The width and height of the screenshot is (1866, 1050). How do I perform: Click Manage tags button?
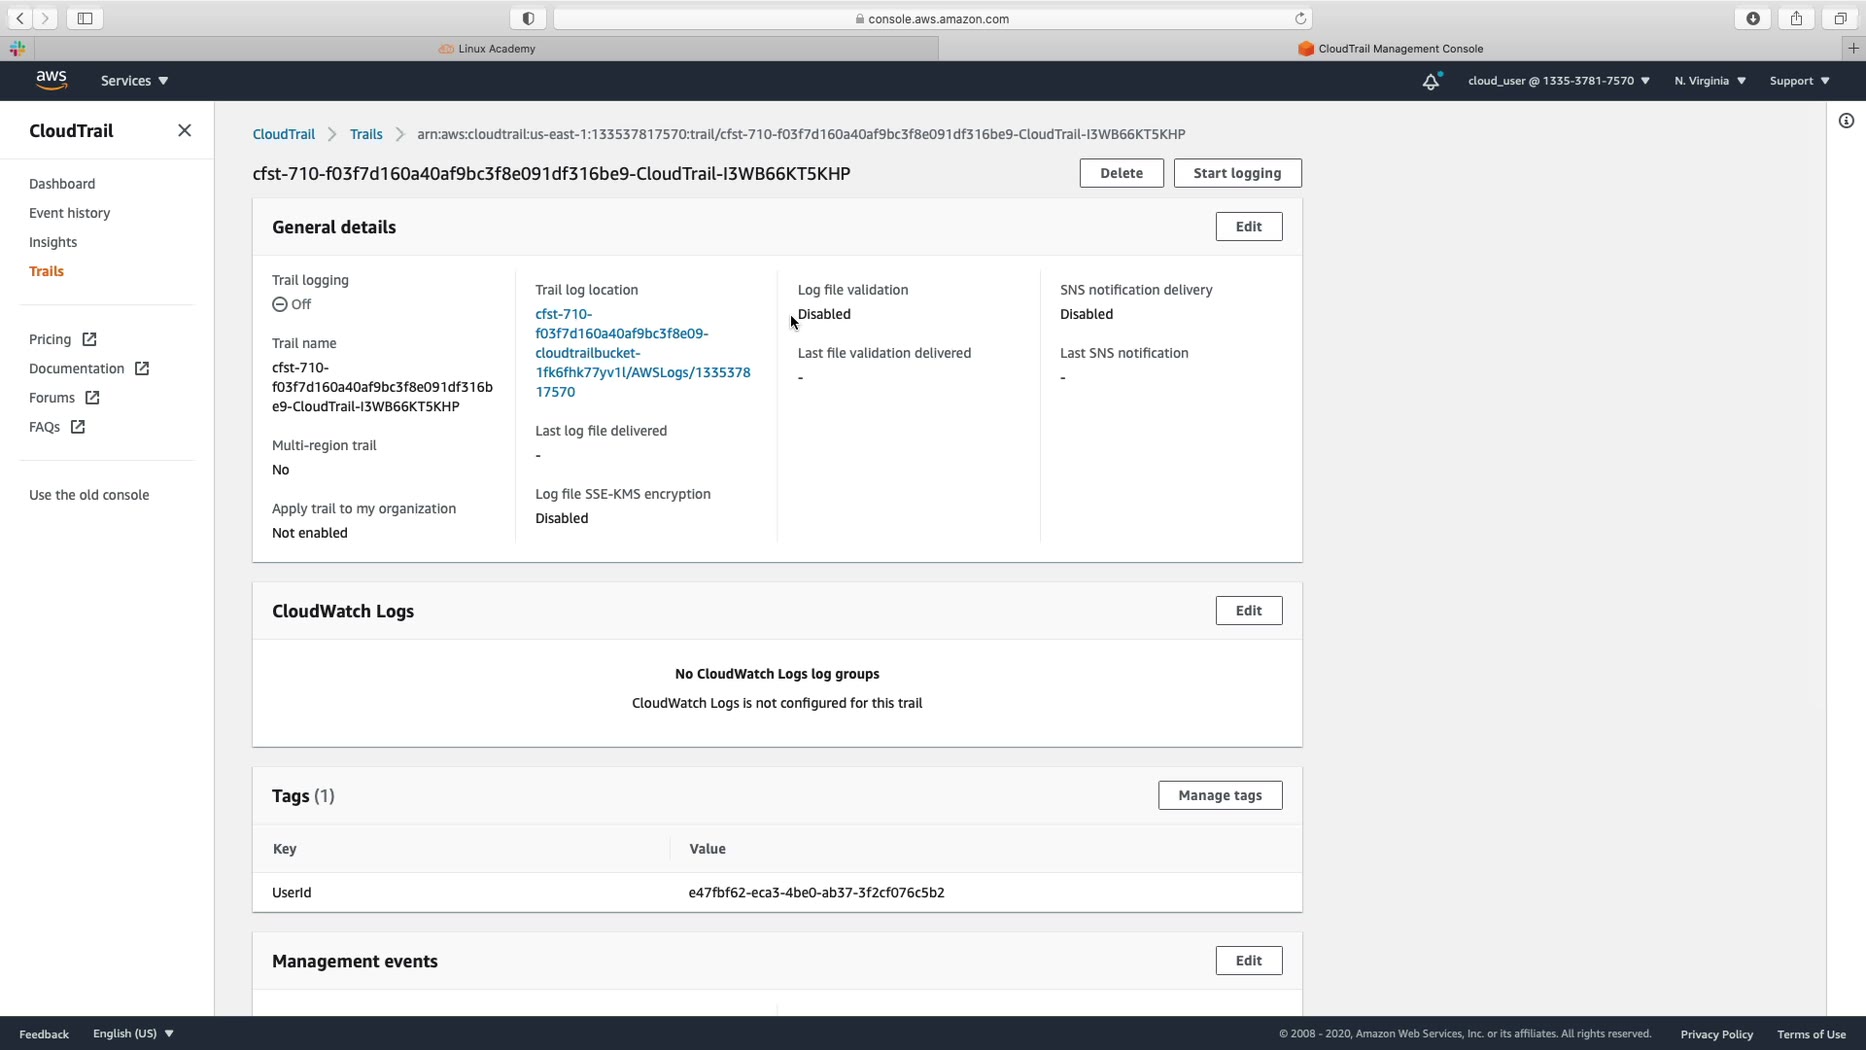point(1219,795)
